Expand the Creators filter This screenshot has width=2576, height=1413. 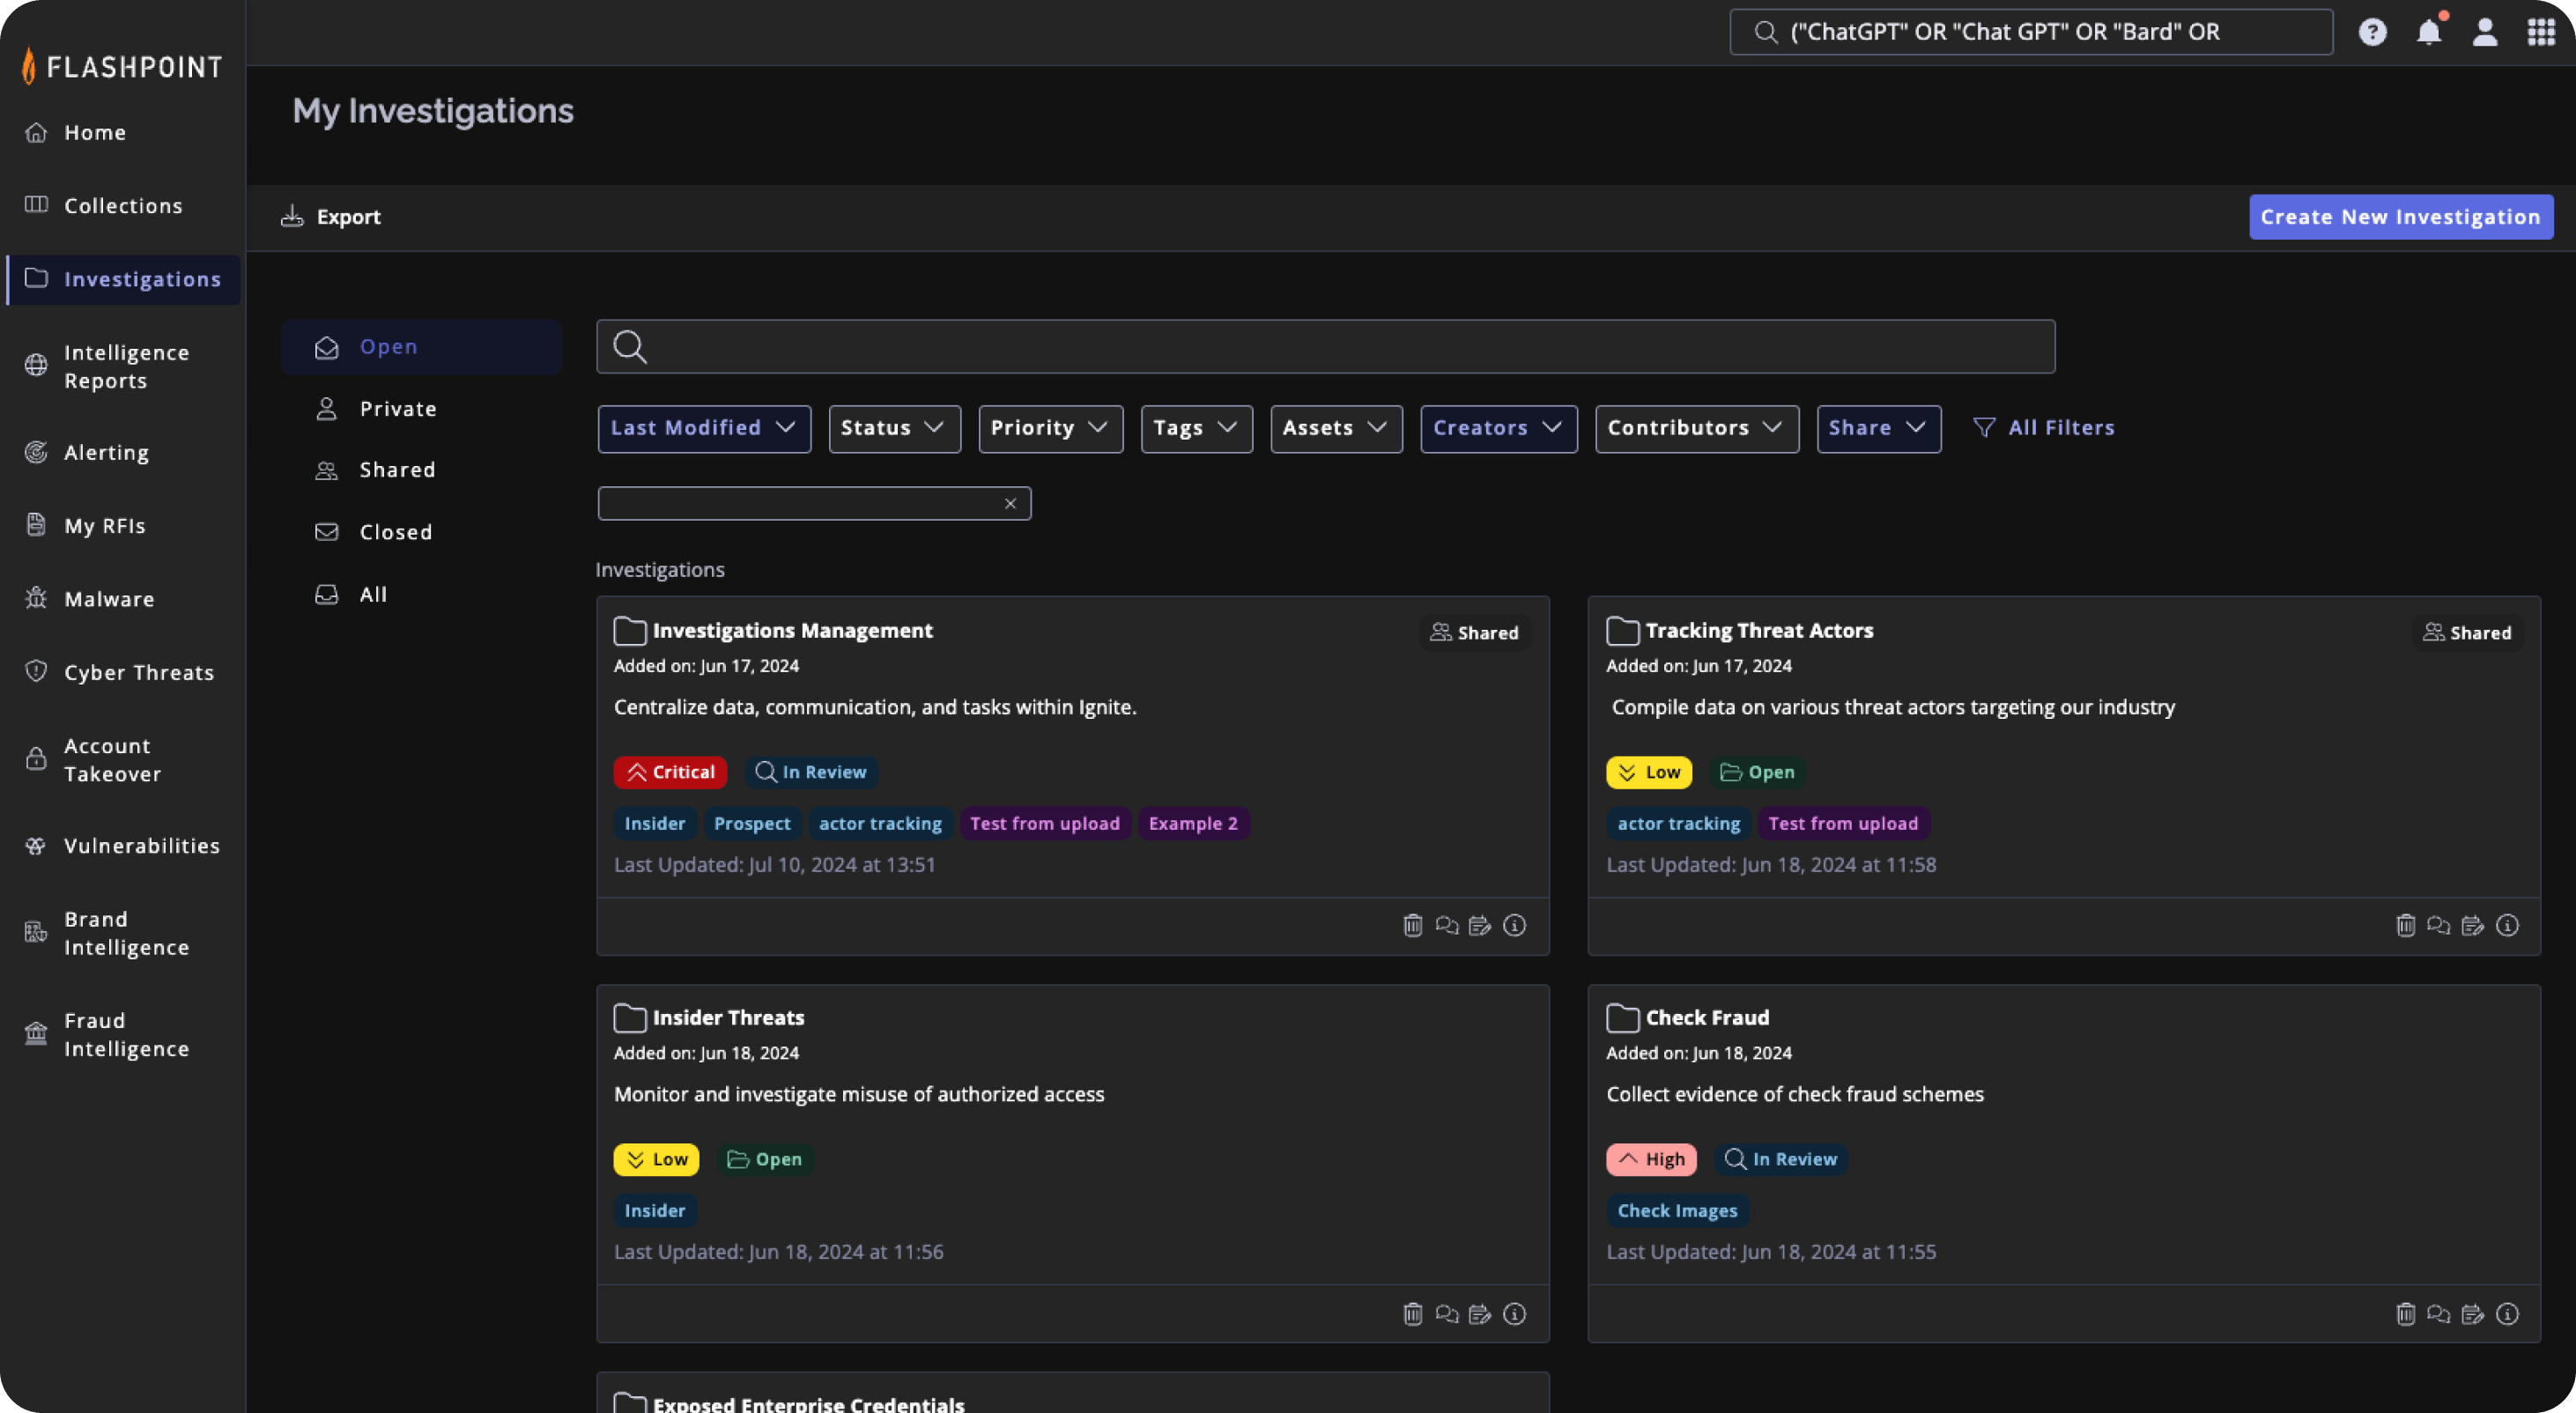pos(1497,428)
